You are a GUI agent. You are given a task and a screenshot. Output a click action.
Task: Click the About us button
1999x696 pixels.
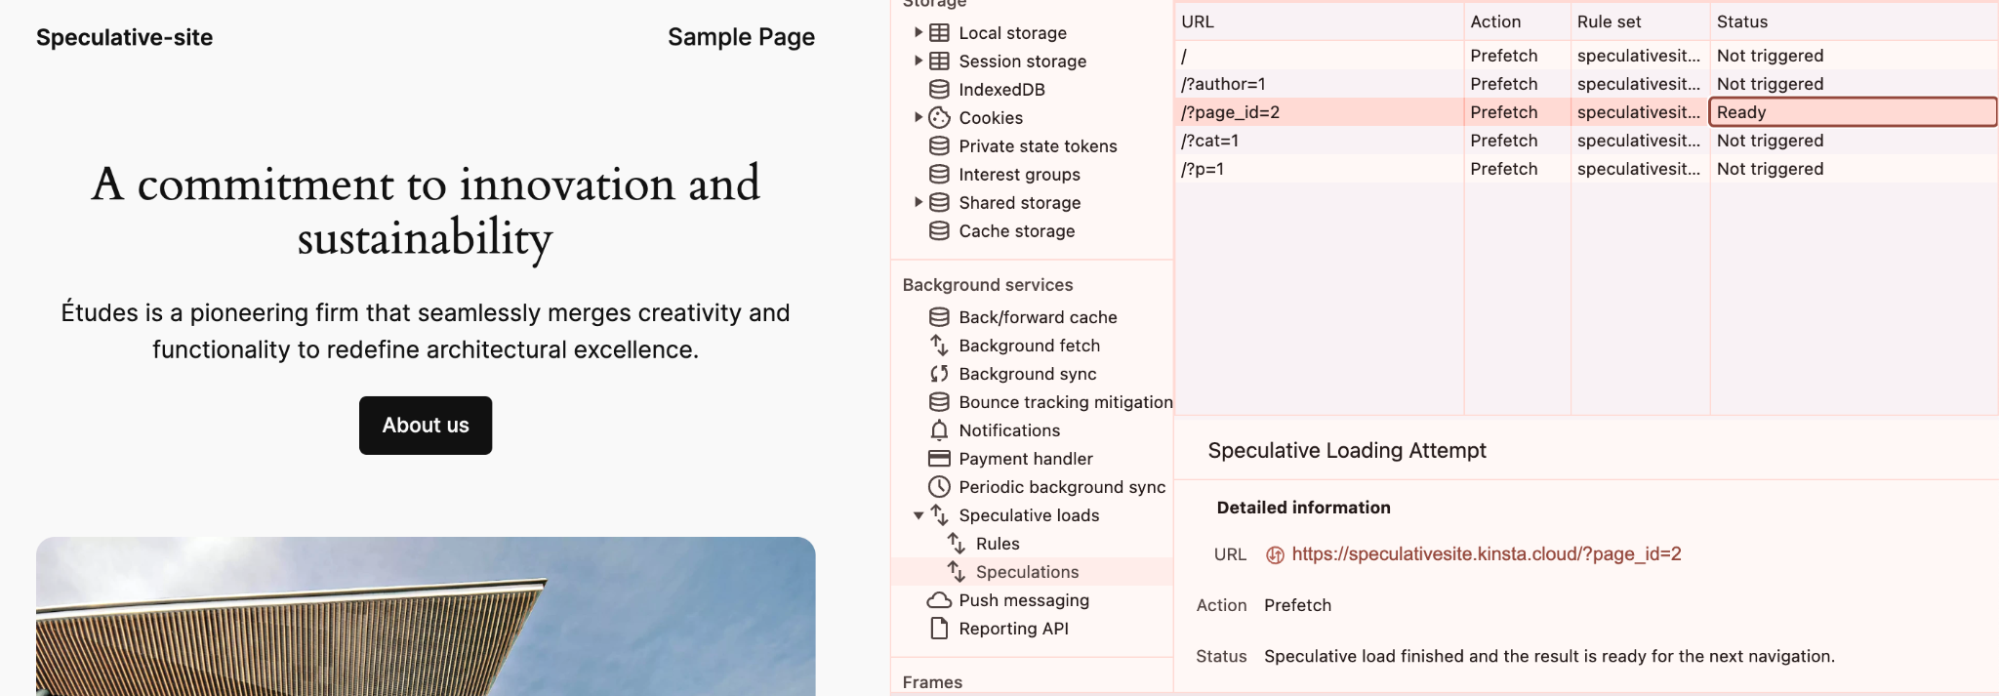tap(425, 425)
